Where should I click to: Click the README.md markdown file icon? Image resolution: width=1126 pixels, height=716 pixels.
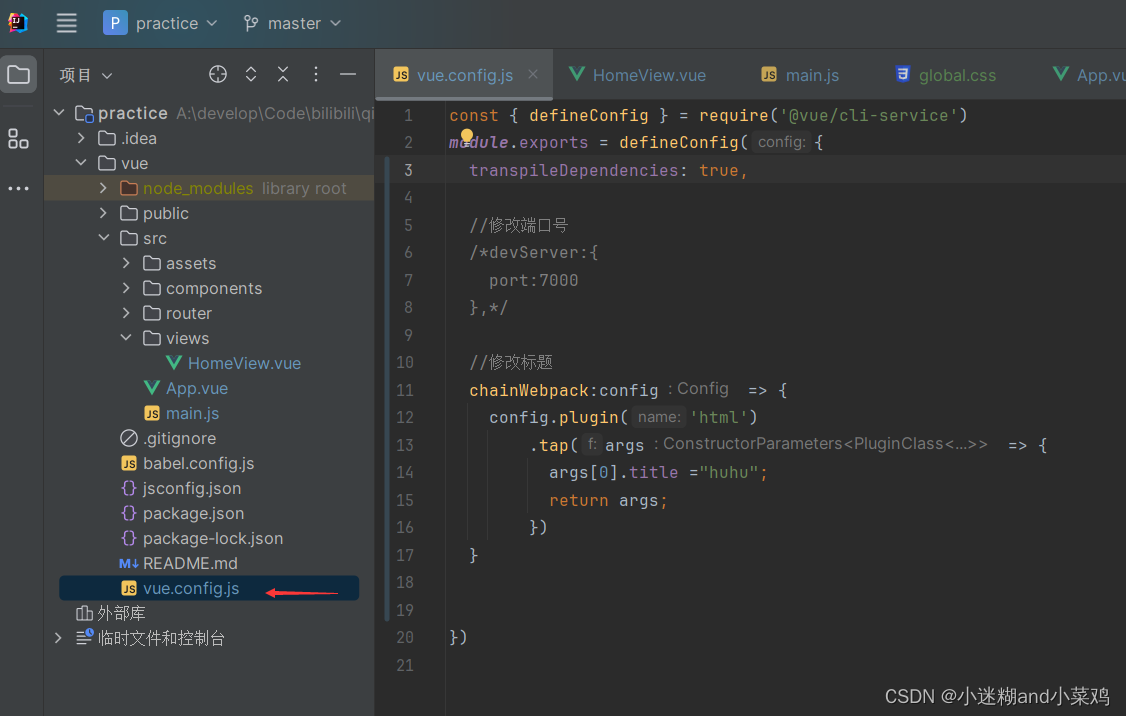click(129, 564)
